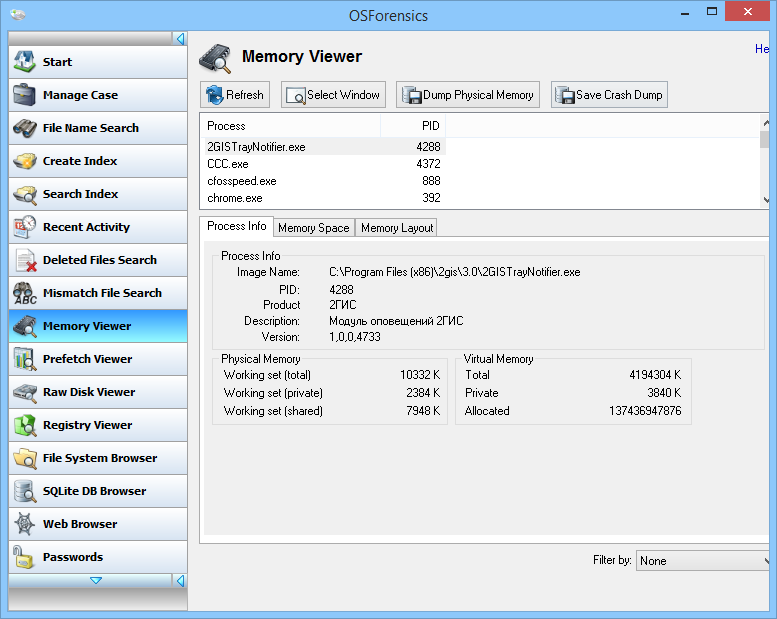This screenshot has width=777, height=619.
Task: Minimize the OSForensics window
Action: (685, 12)
